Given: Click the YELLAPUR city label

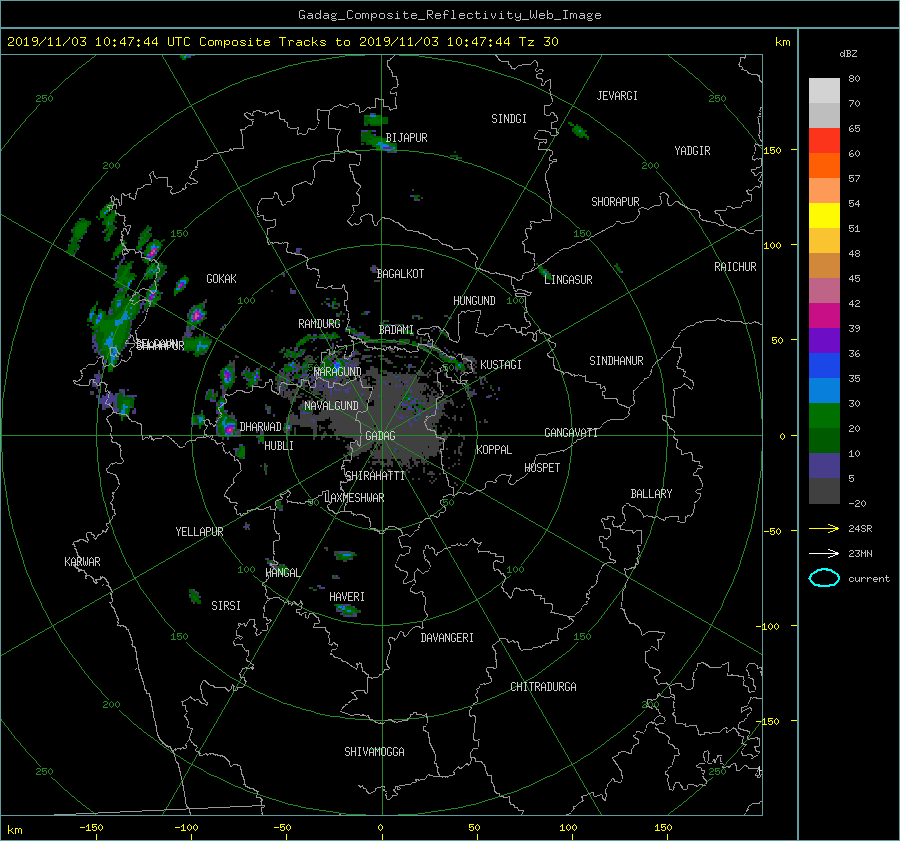Looking at the screenshot, I should [x=199, y=532].
